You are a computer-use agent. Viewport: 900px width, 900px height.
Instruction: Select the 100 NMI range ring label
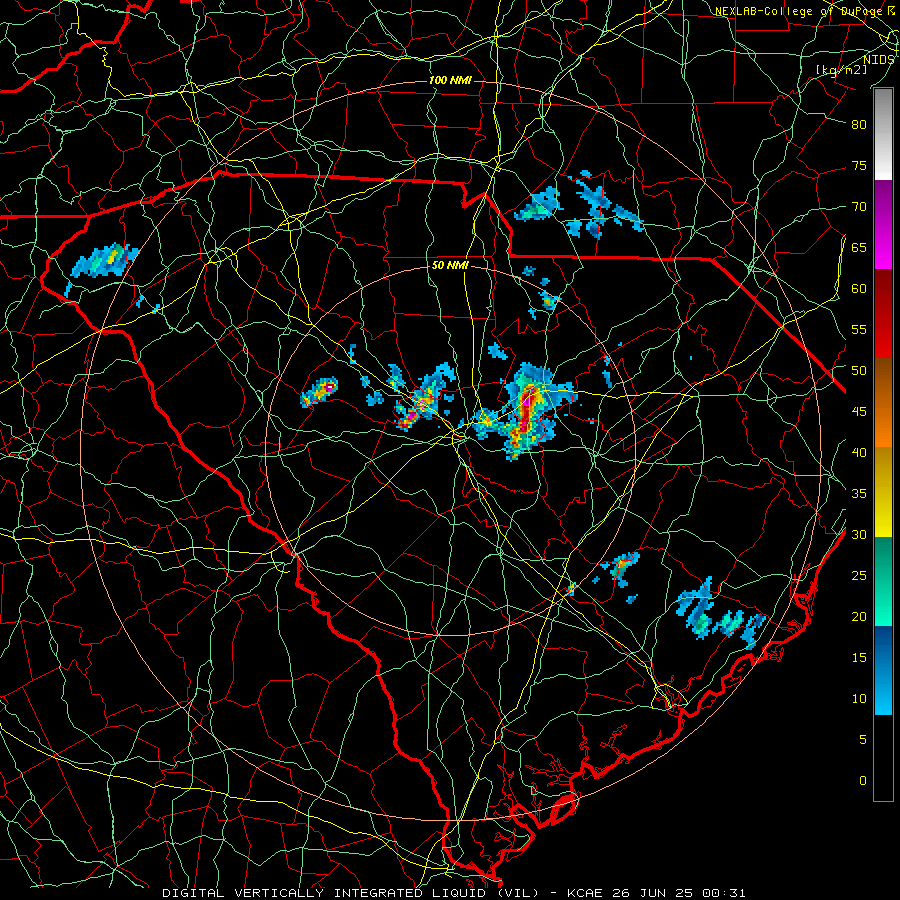450,80
